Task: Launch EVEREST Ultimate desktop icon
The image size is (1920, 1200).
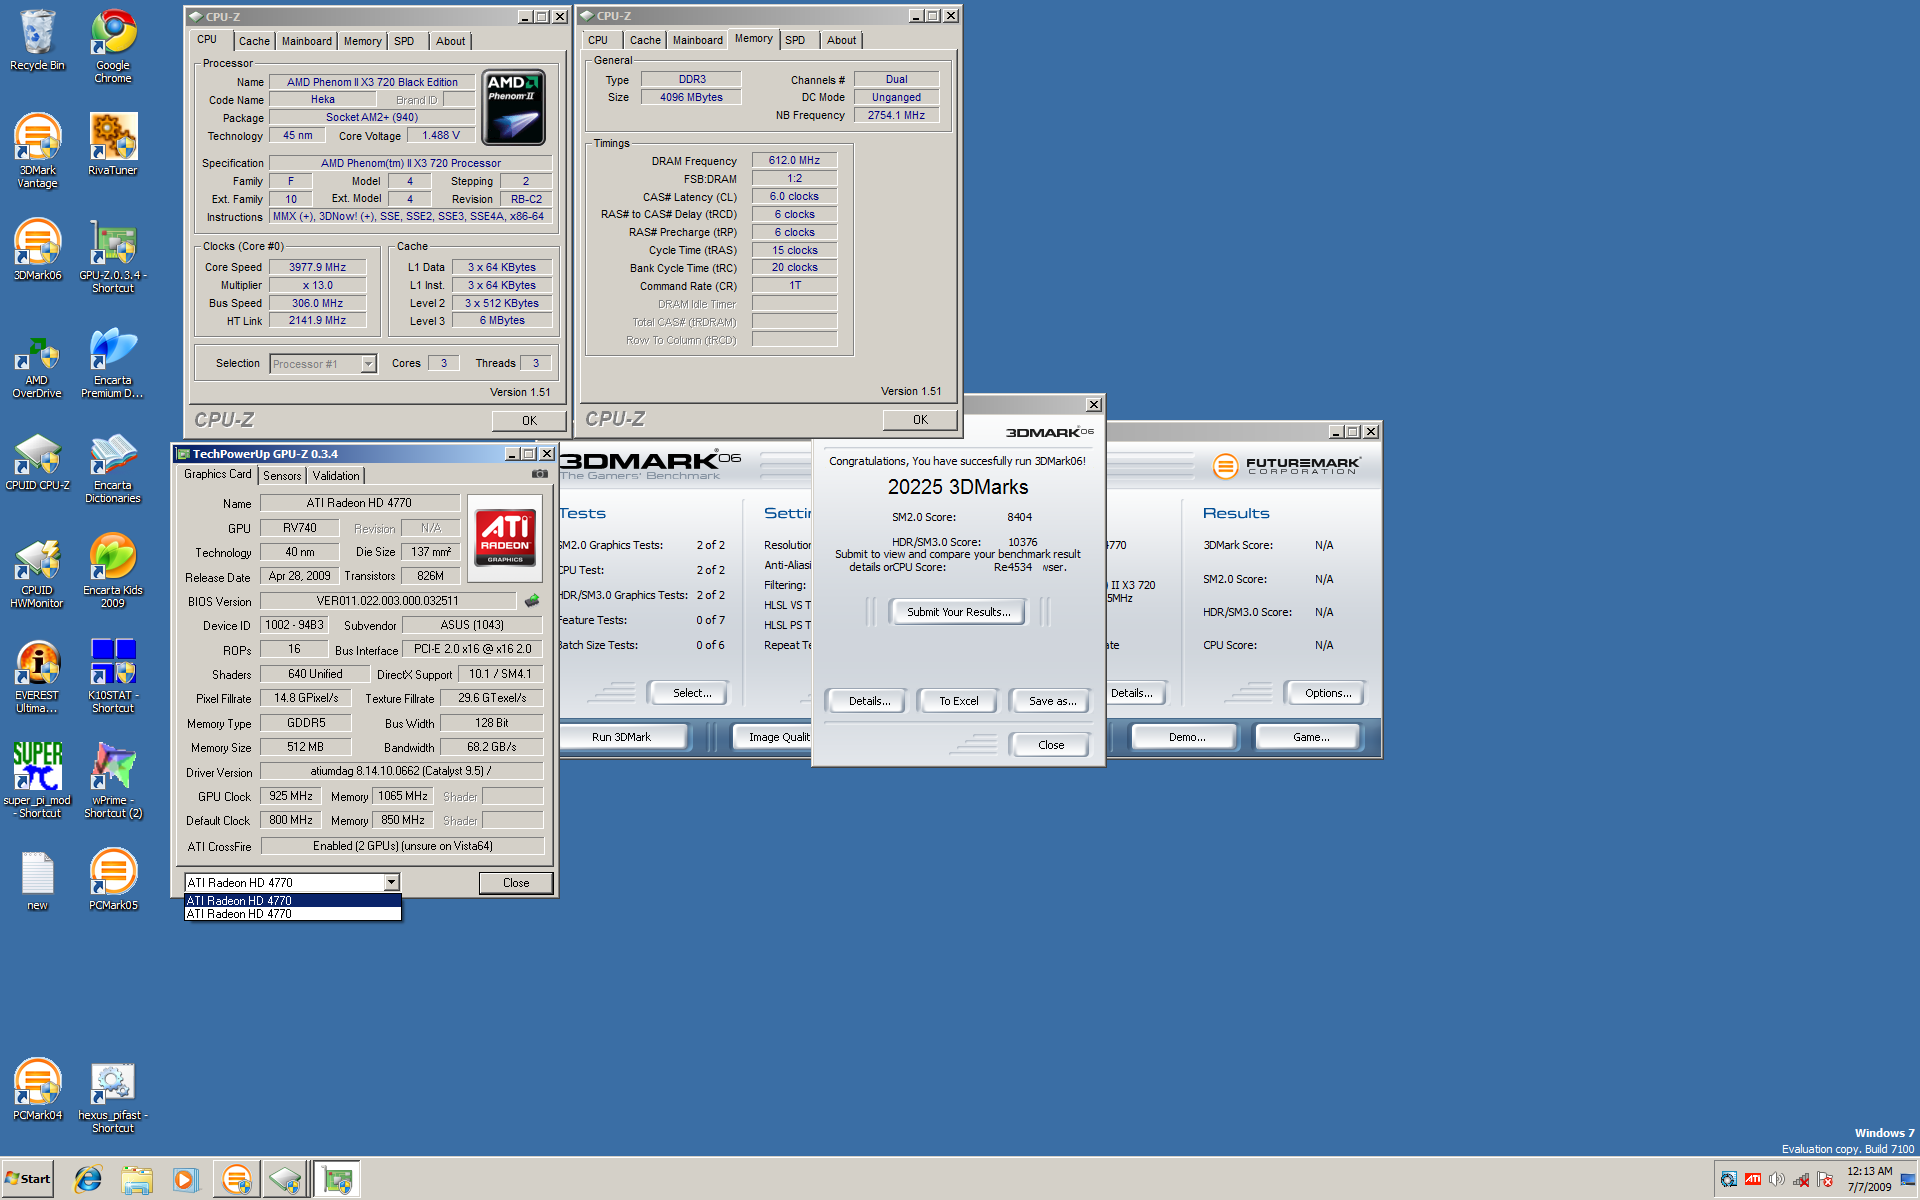Action: coord(37,678)
